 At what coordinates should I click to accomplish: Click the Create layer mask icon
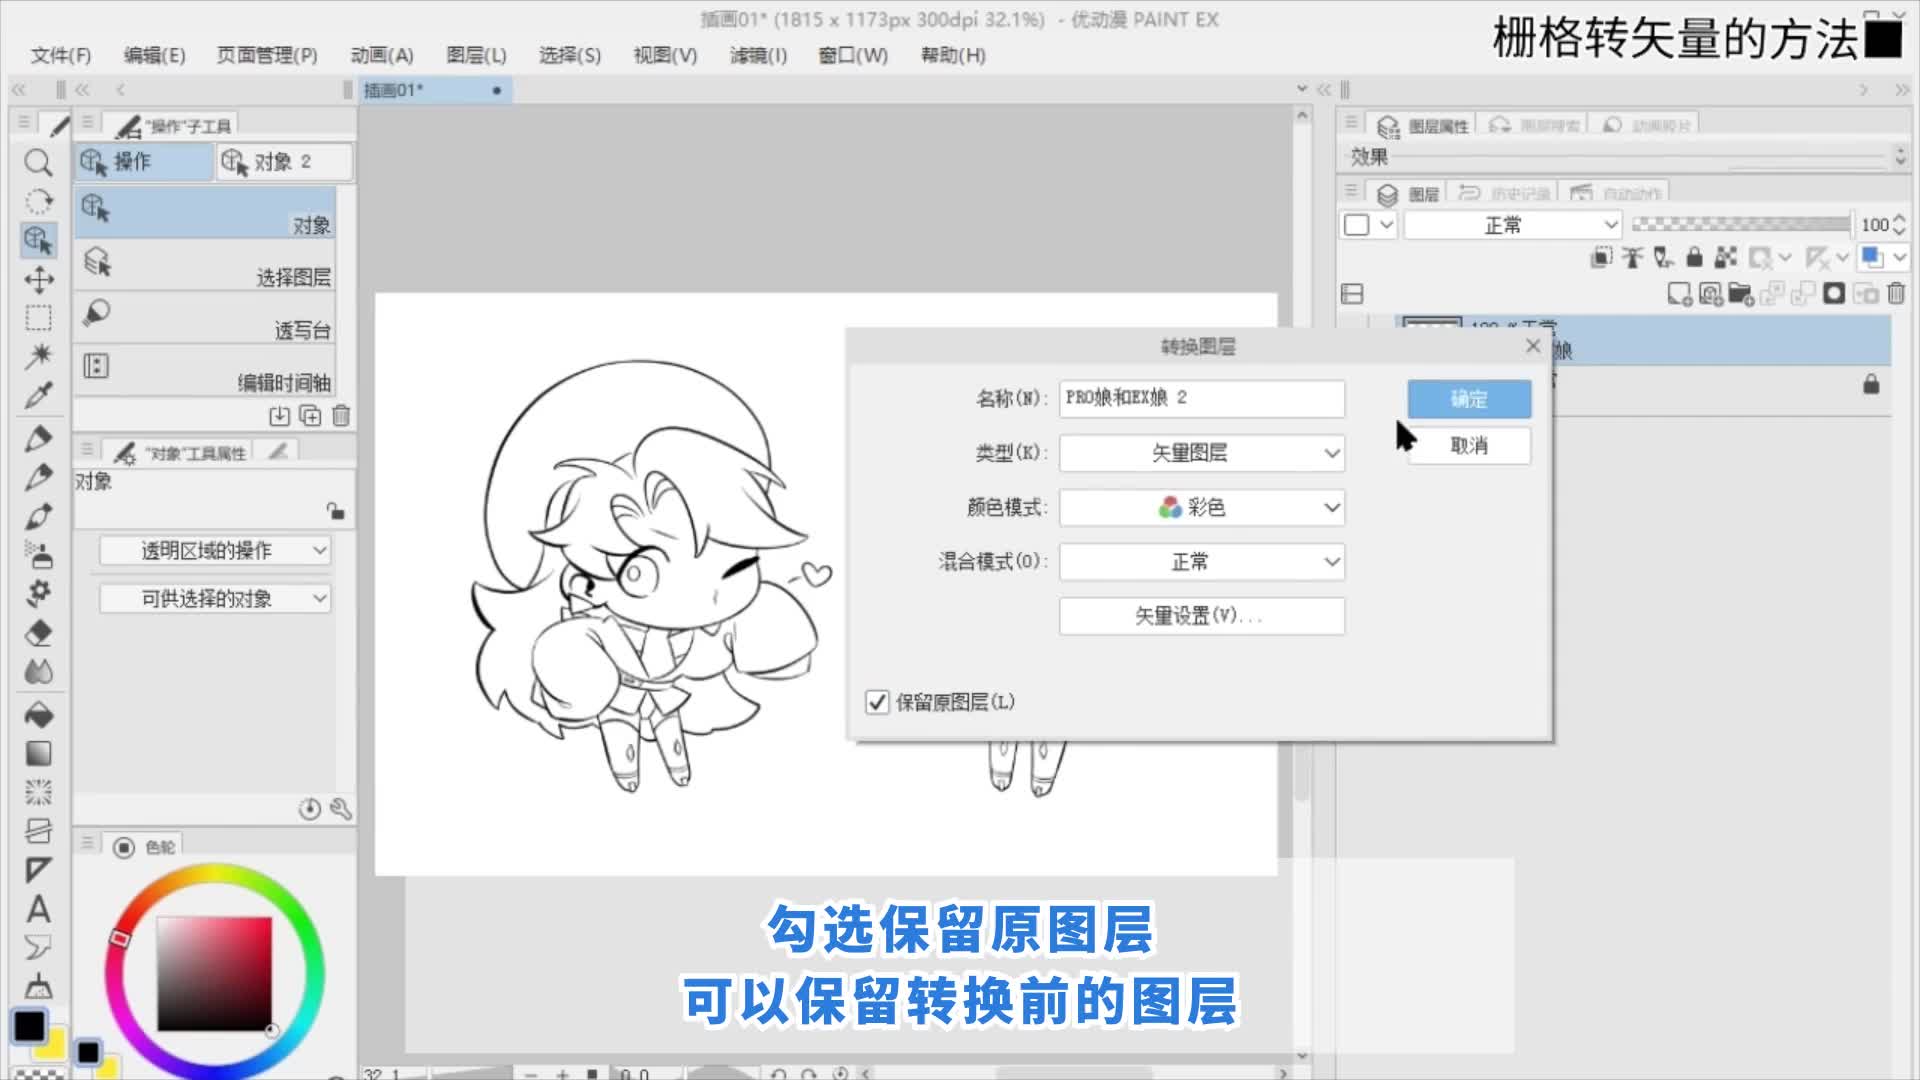point(1834,294)
